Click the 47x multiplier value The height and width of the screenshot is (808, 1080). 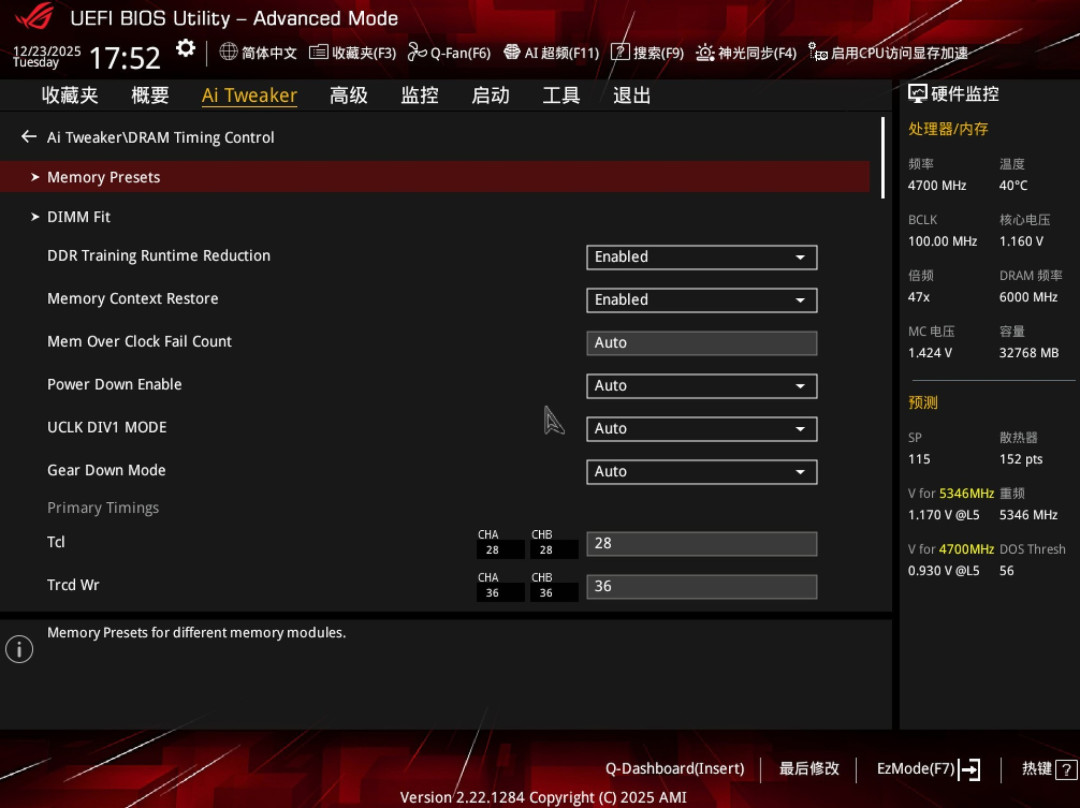pyautogui.click(x=919, y=297)
